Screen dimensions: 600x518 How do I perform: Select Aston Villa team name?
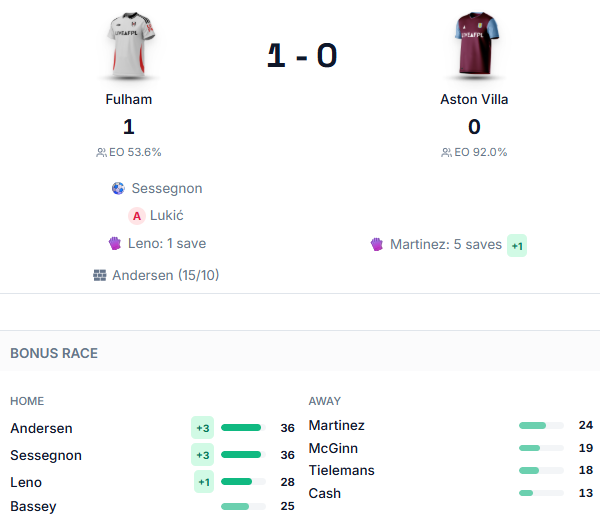pos(474,99)
